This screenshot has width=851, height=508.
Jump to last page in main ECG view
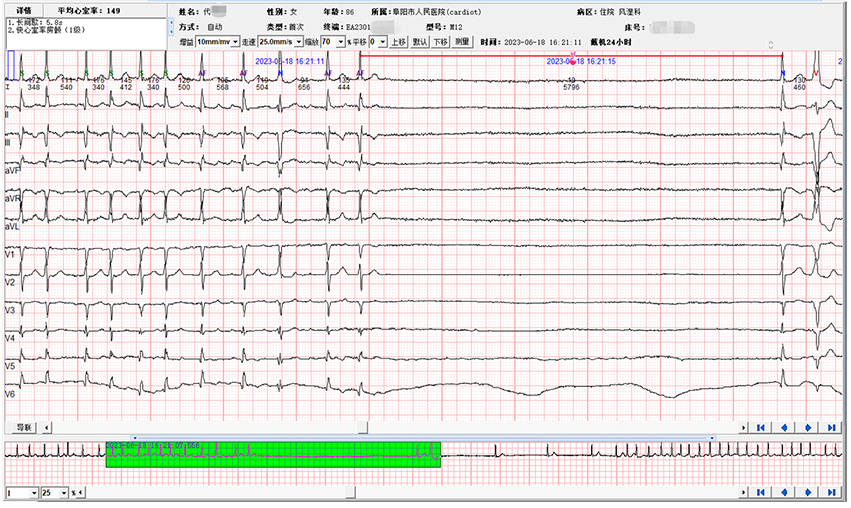coord(831,428)
